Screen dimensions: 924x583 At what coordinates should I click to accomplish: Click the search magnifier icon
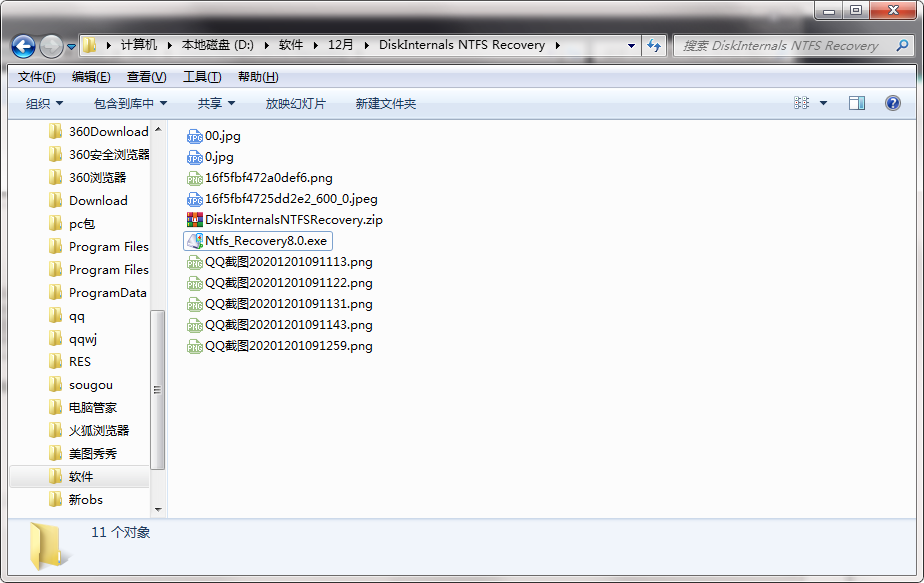(902, 45)
